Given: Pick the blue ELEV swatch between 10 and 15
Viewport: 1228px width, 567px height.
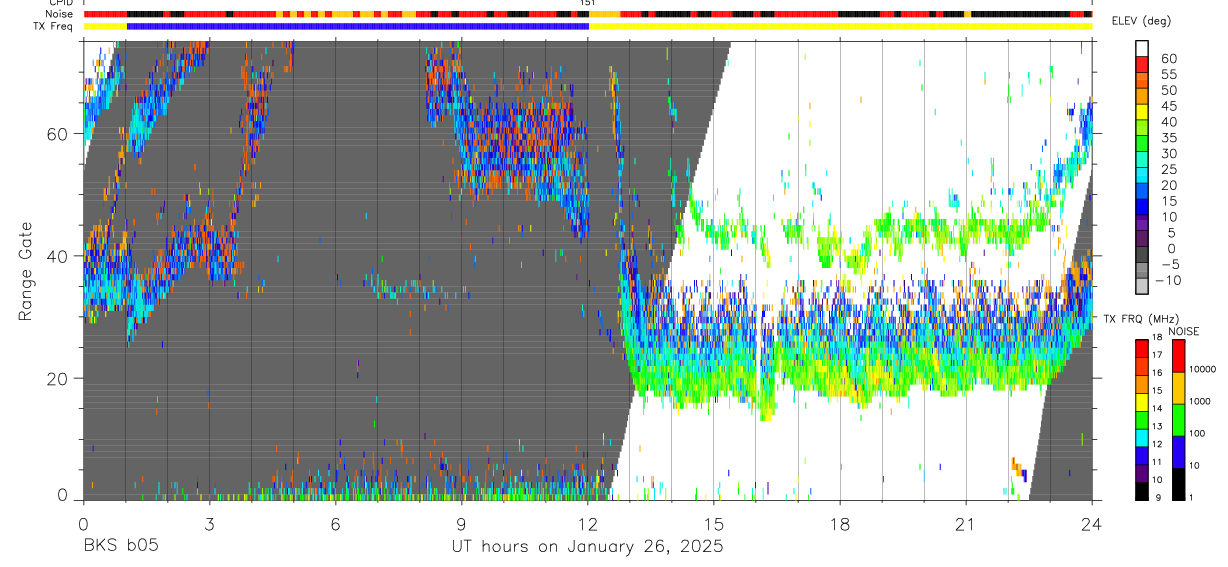Looking at the screenshot, I should pyautogui.click(x=1143, y=208).
